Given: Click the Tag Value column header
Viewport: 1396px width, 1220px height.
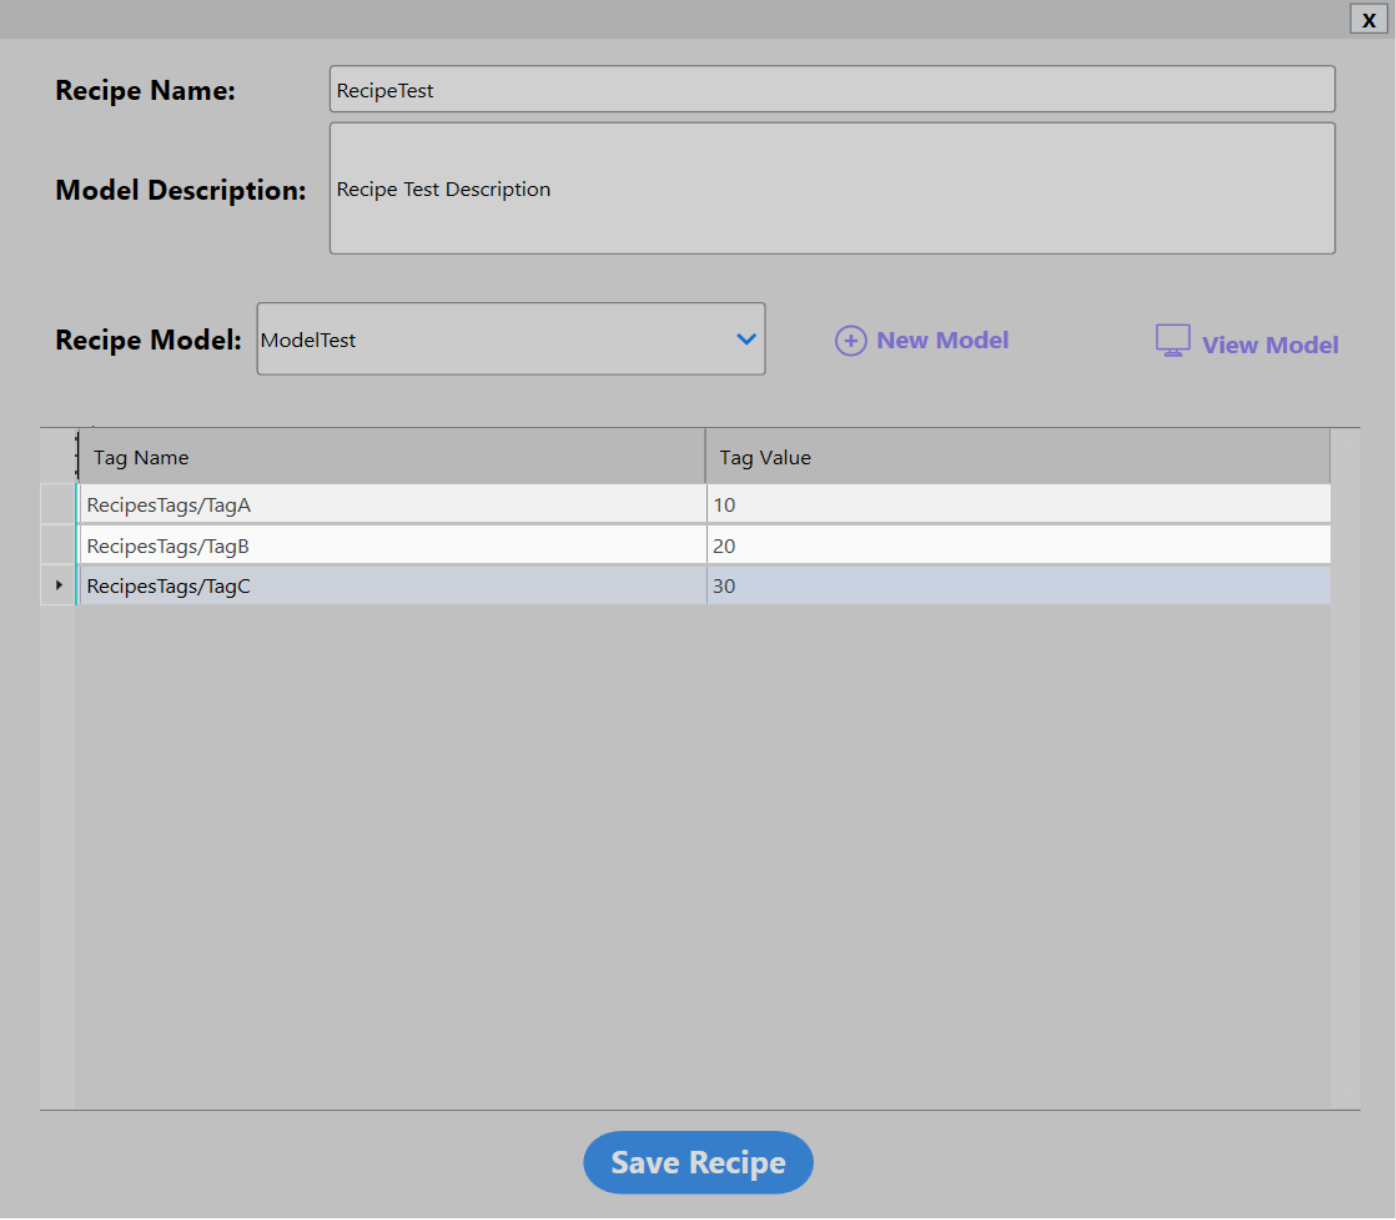Looking at the screenshot, I should tap(1016, 458).
